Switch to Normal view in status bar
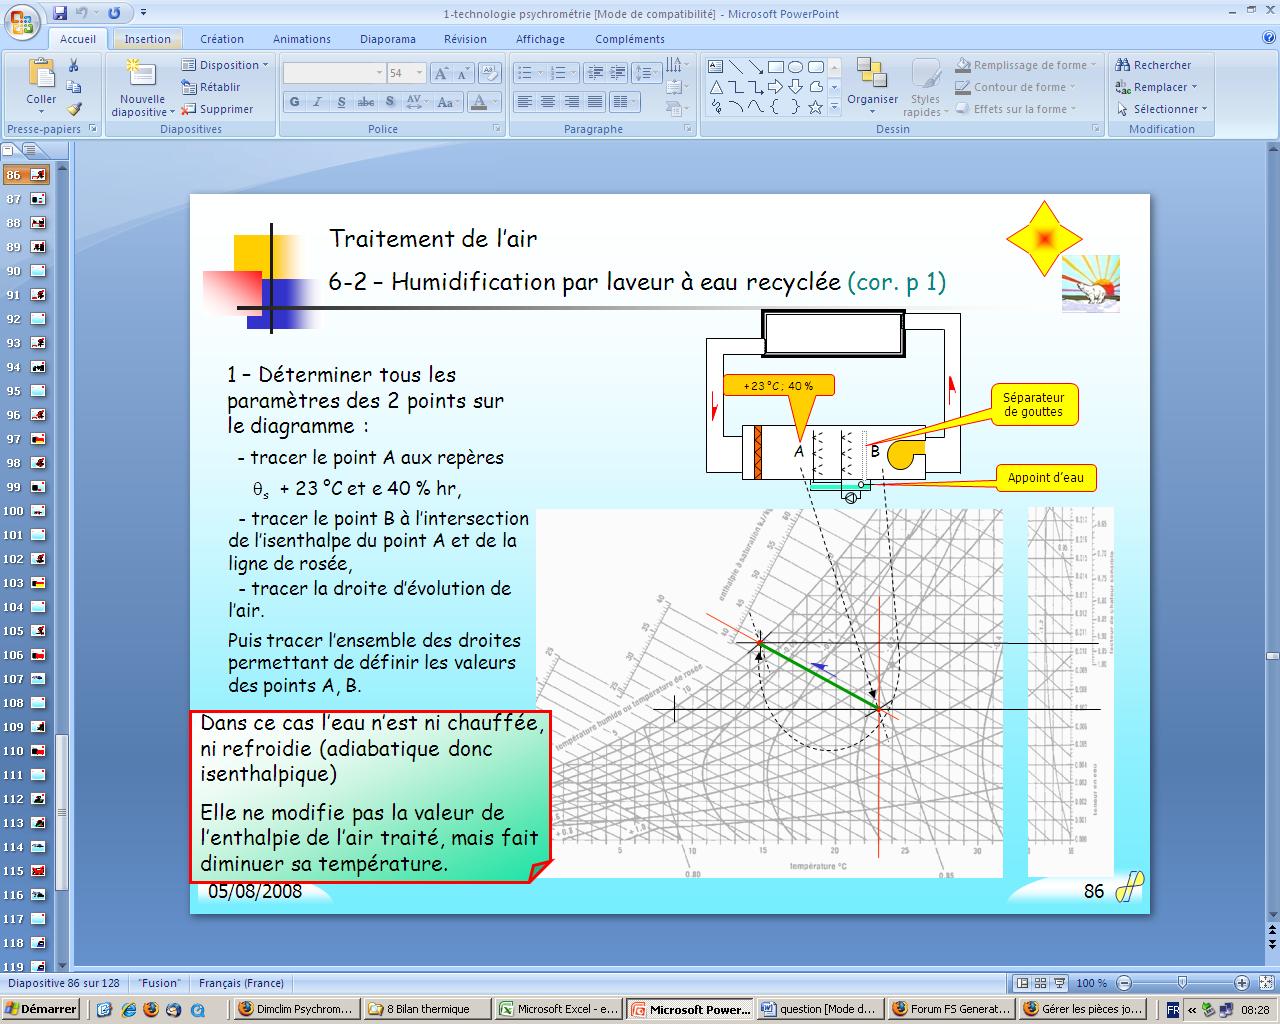 click(1022, 983)
